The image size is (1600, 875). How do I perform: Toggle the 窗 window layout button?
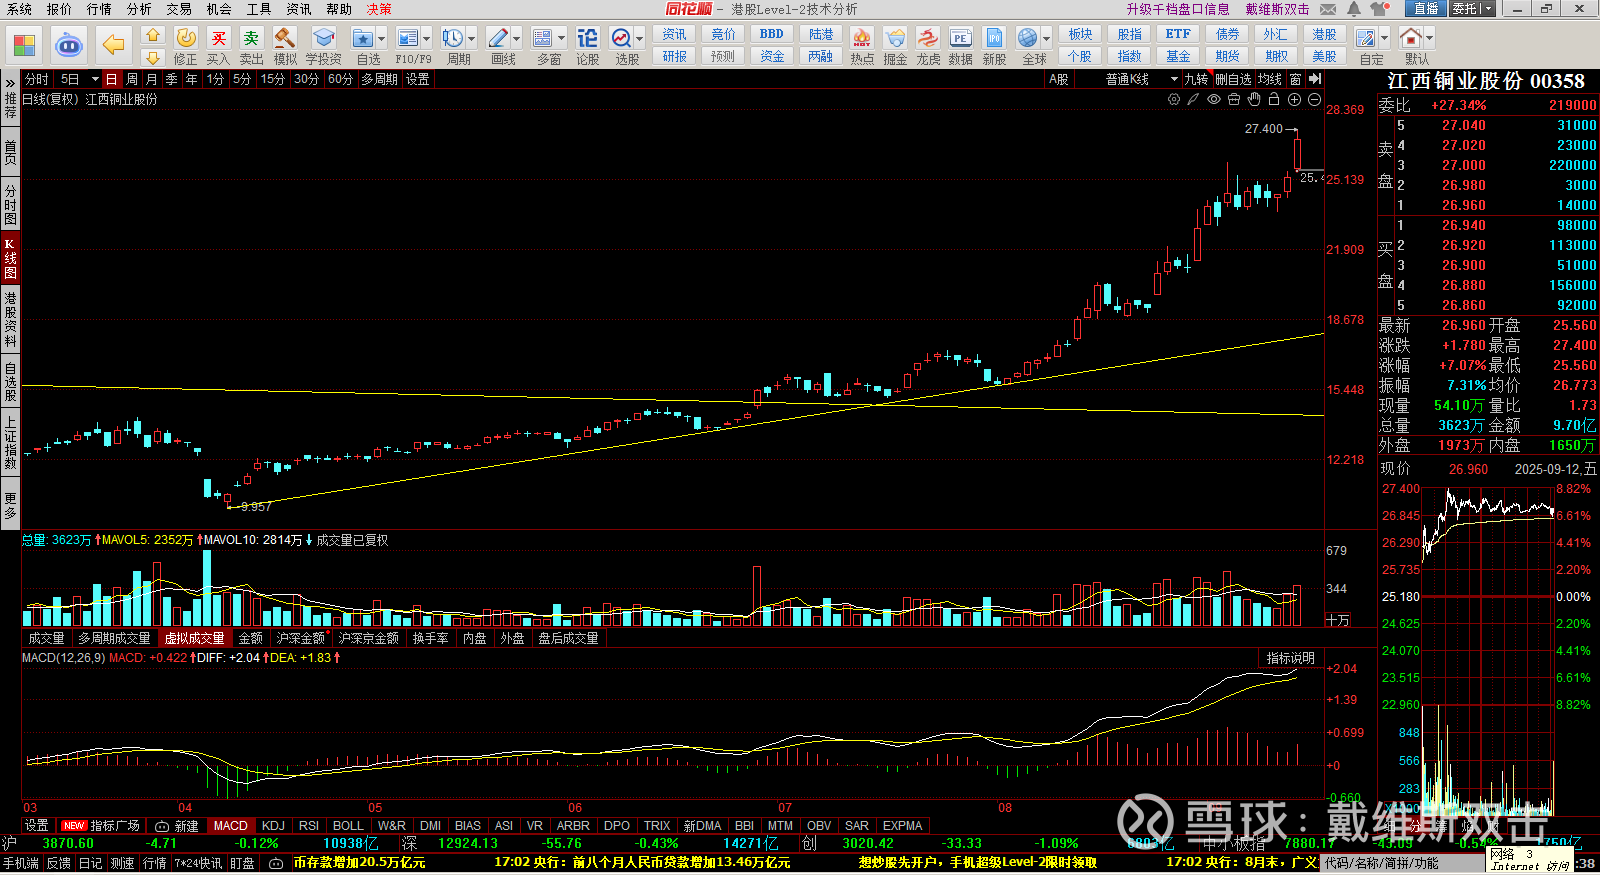click(x=1295, y=79)
